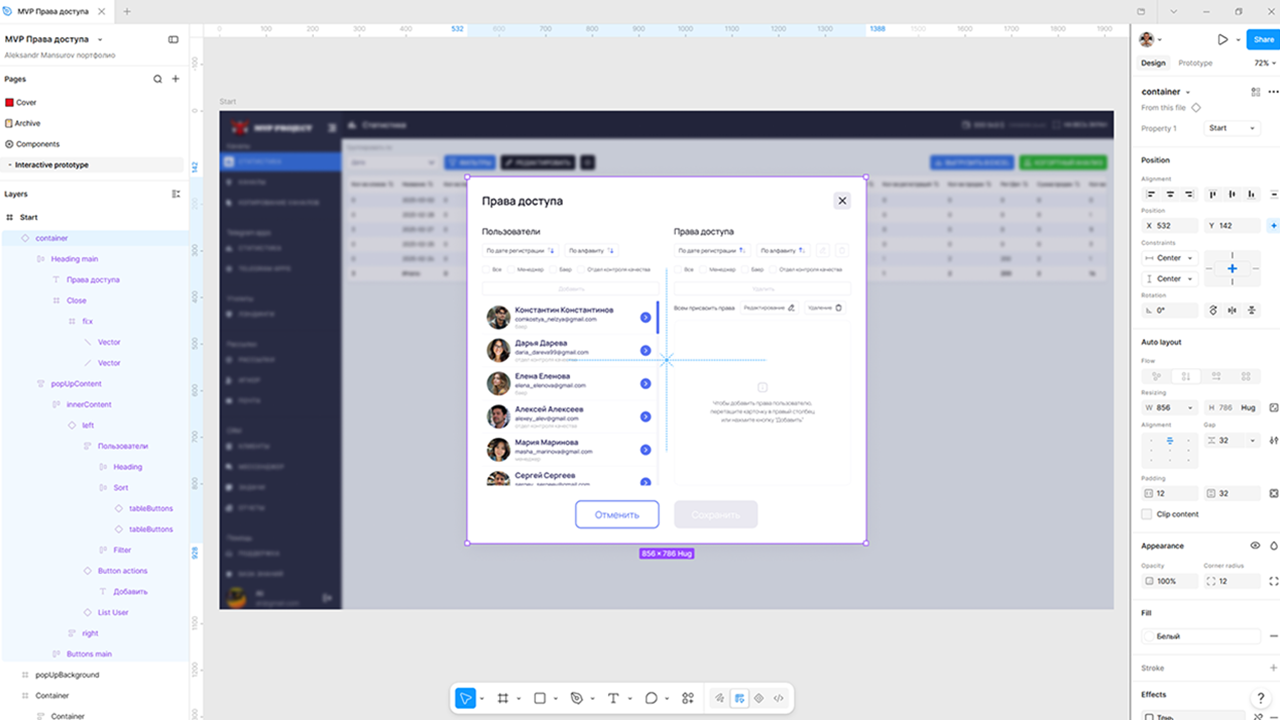
Task: Toggle Appearance visibility eye icon
Action: tap(1256, 546)
